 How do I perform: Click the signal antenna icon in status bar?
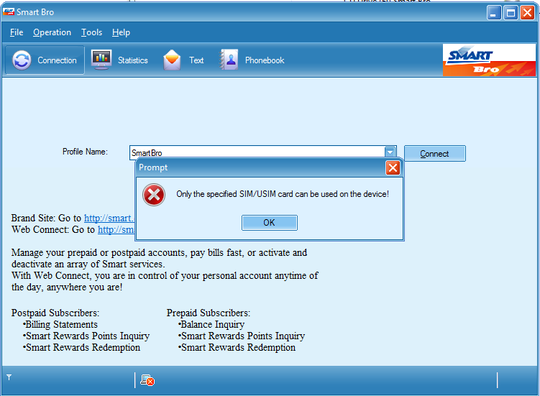coord(9,377)
